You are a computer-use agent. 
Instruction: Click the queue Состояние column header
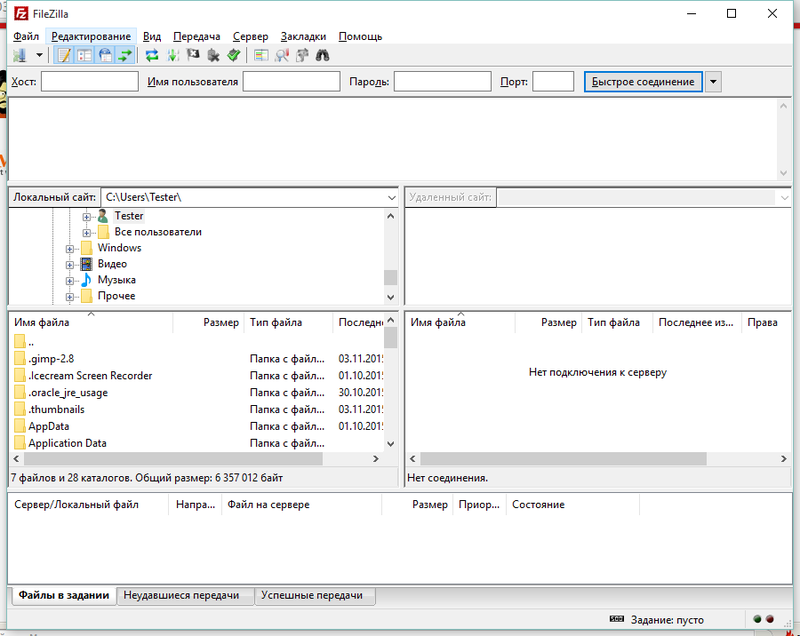point(572,504)
